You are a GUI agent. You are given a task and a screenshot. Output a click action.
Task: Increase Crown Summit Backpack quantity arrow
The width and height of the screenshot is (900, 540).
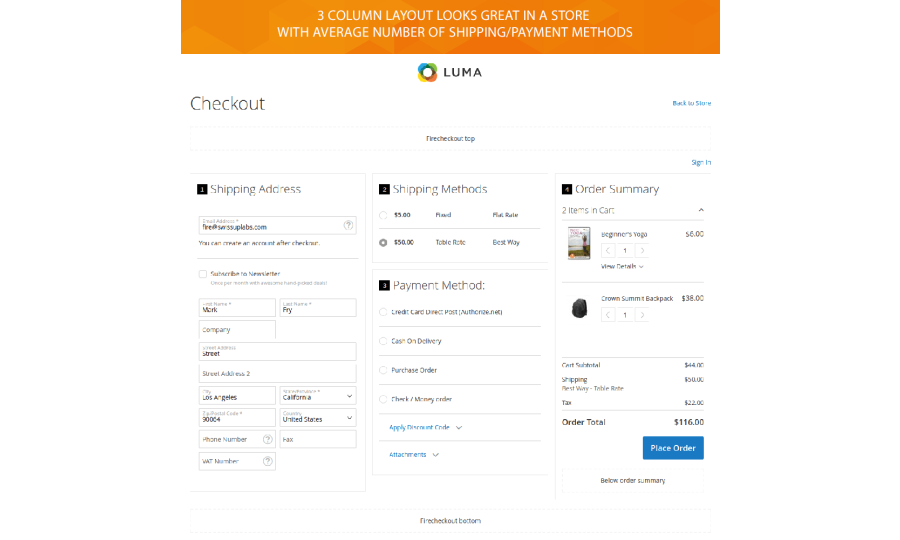[x=642, y=315]
